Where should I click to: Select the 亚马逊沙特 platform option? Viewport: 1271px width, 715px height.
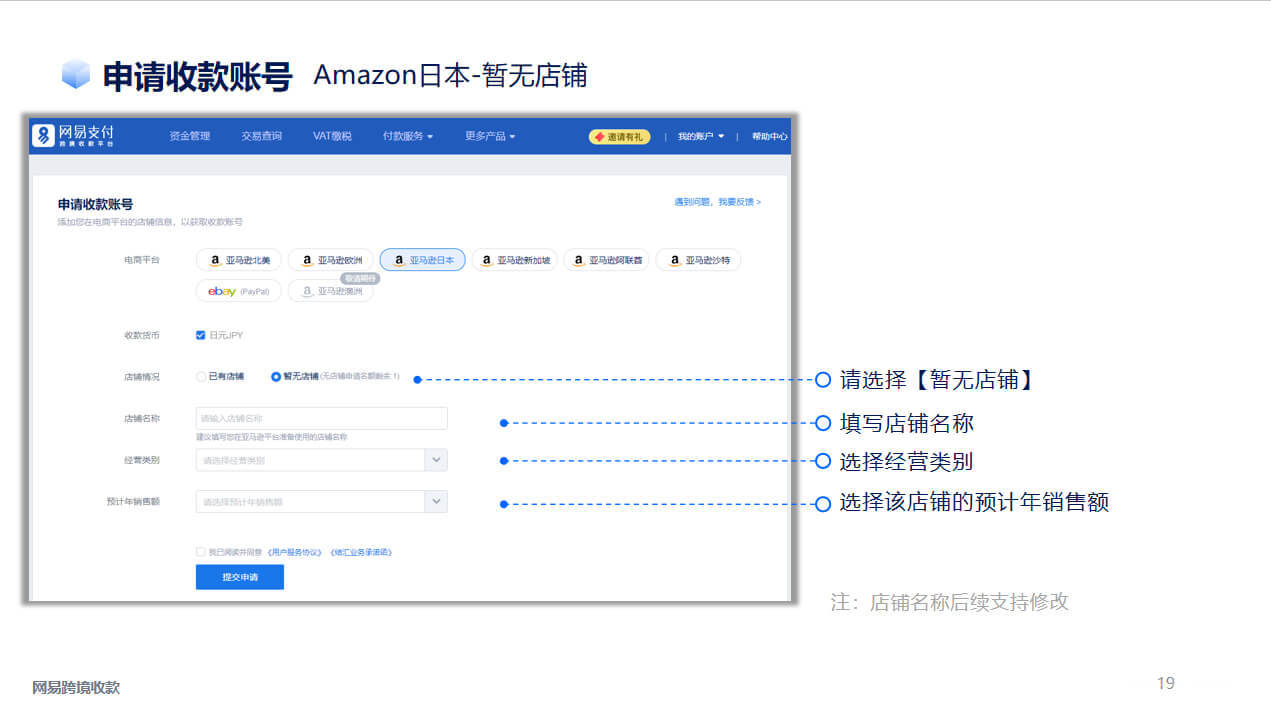point(698,260)
